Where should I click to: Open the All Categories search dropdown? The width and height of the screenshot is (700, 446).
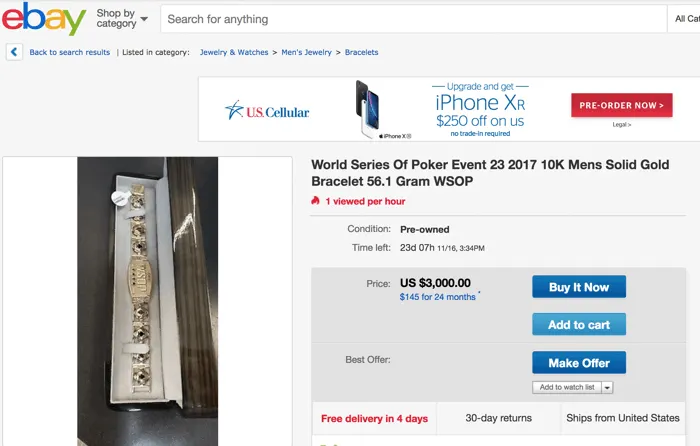685,19
